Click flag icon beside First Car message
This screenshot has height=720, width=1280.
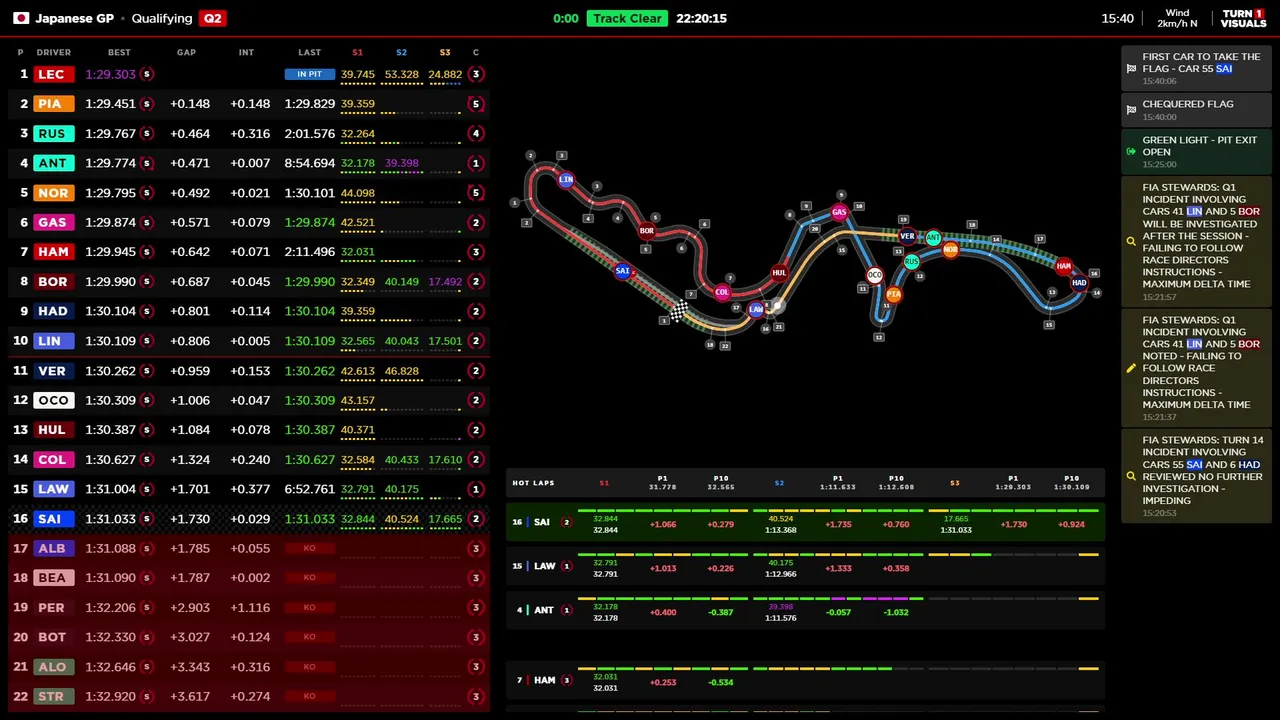tap(1131, 68)
